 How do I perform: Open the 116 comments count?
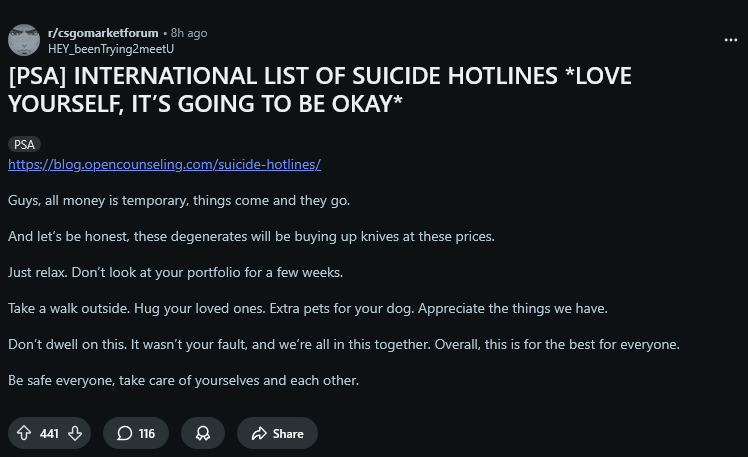coord(147,433)
